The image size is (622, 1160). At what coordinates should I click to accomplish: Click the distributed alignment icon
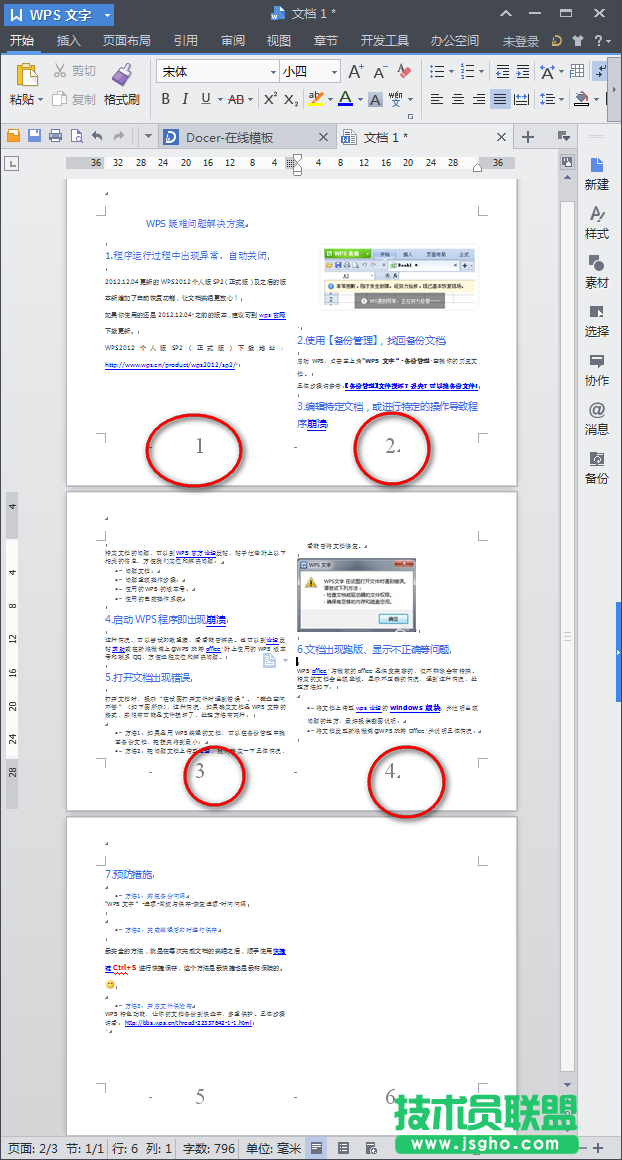tap(521, 99)
